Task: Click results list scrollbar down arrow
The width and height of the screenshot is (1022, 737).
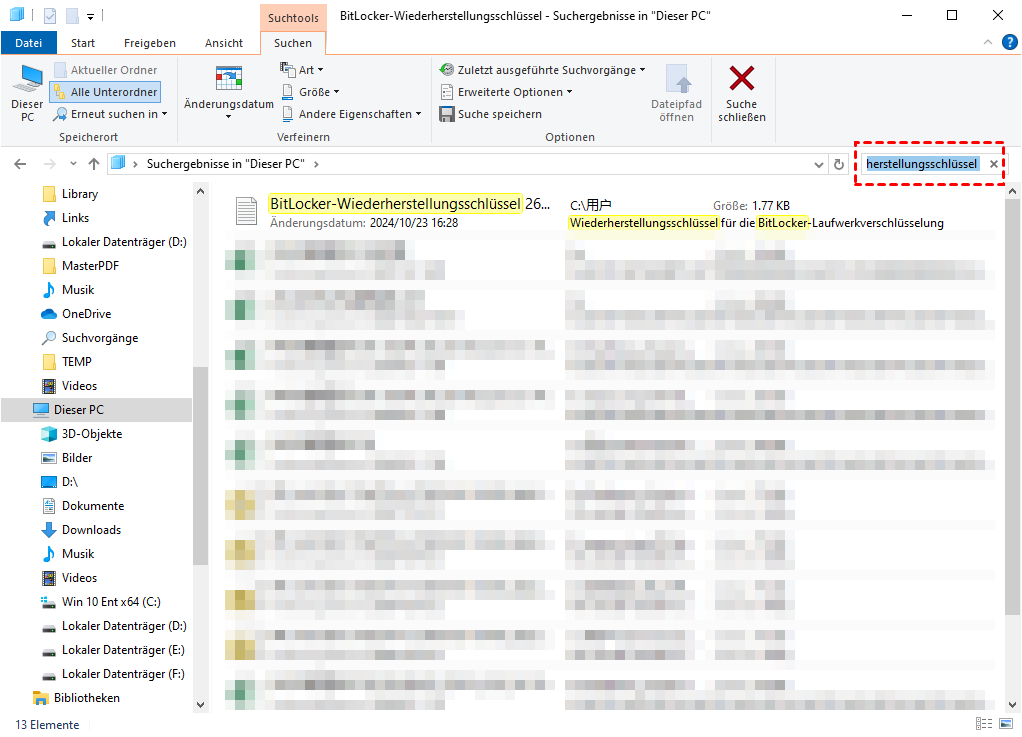Action: pyautogui.click(x=1012, y=705)
